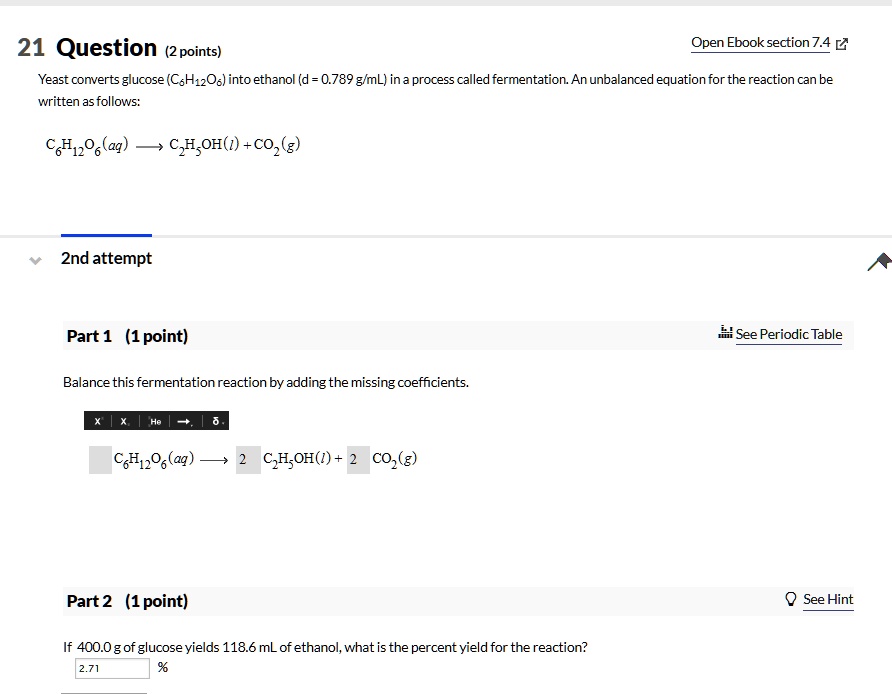
Task: Choose the isotope He notation tool
Action: pos(155,421)
